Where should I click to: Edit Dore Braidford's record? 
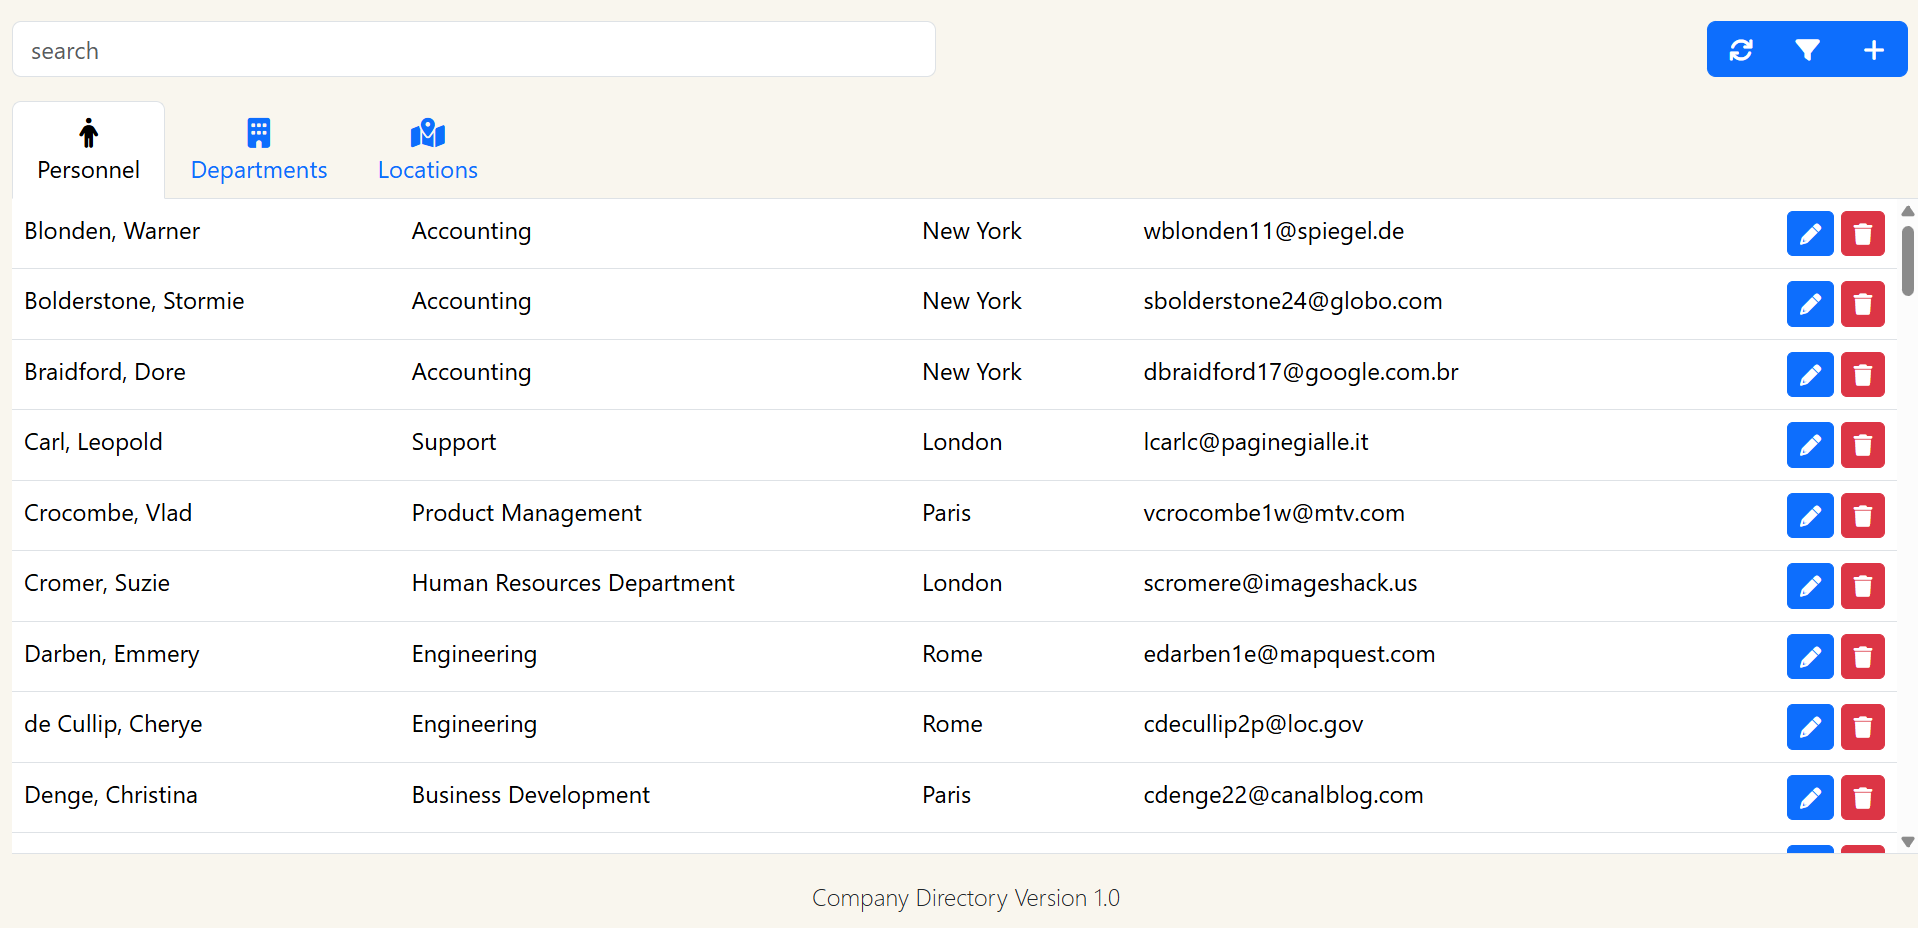point(1810,374)
